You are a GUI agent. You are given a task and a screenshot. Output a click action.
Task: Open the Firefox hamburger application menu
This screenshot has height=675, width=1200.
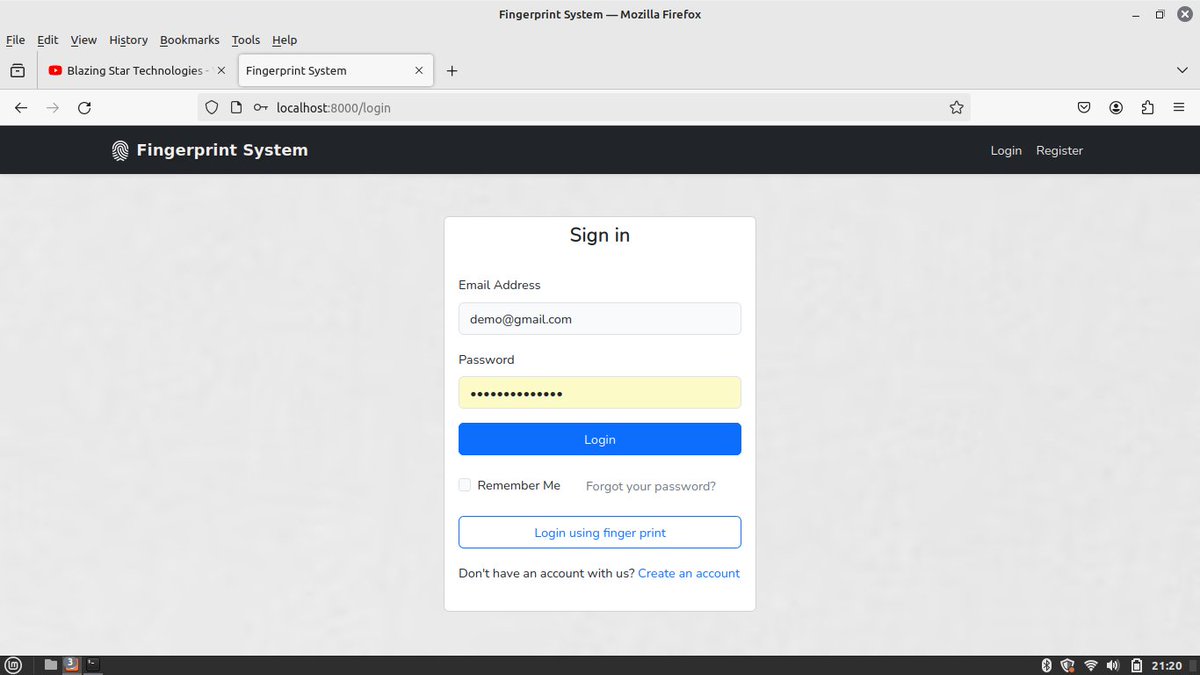pyautogui.click(x=1179, y=108)
